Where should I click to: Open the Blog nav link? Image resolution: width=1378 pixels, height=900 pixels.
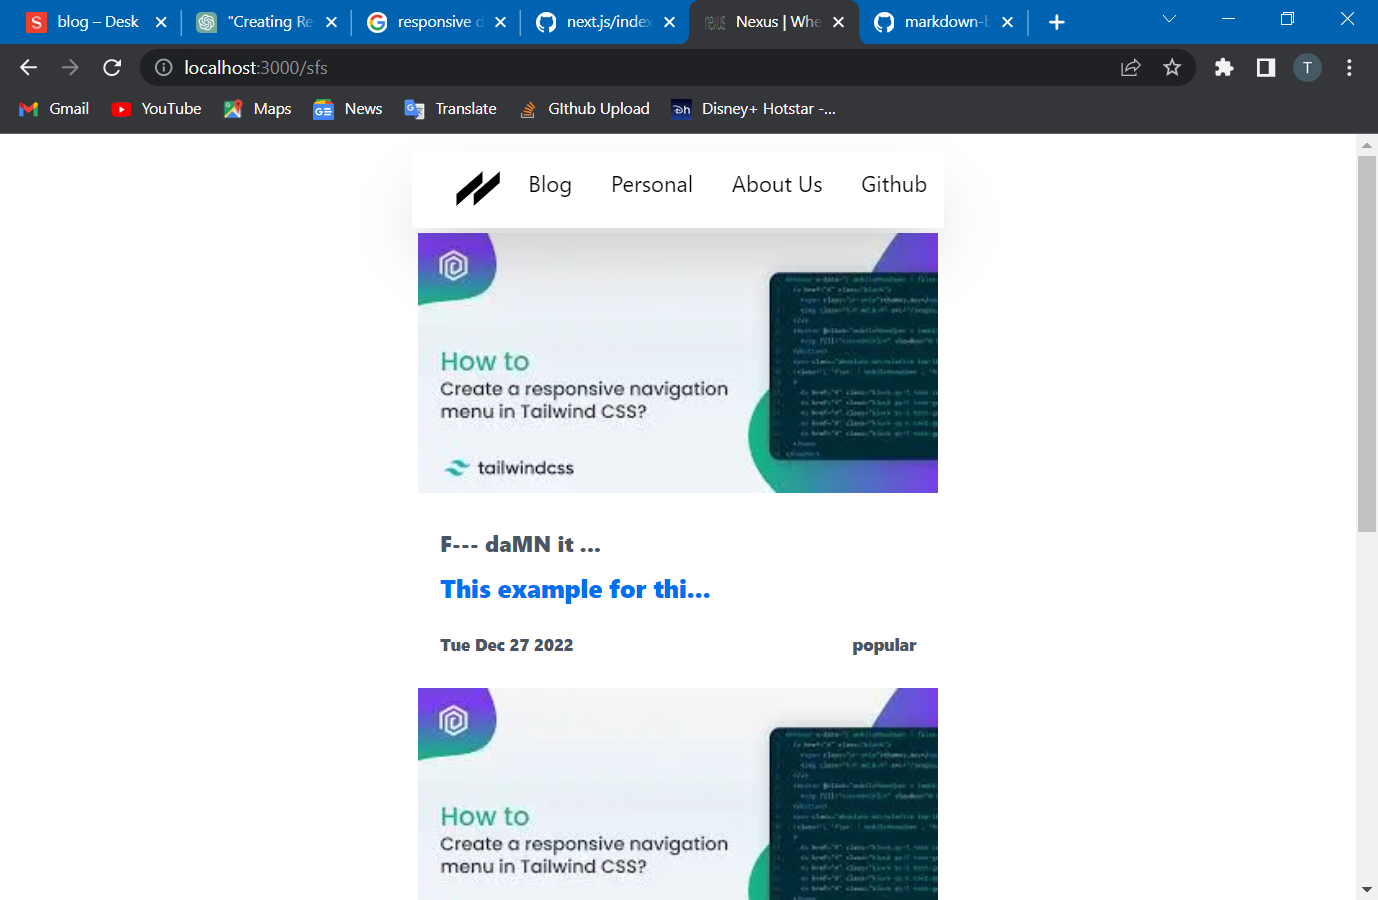[x=550, y=185]
